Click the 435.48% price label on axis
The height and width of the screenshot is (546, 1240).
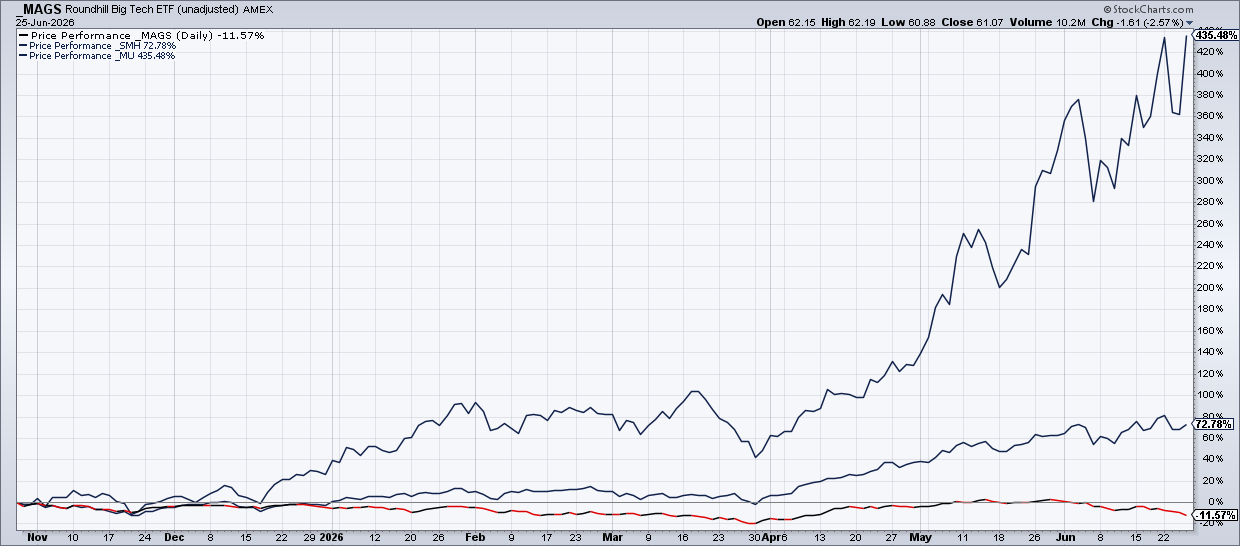click(x=1217, y=35)
